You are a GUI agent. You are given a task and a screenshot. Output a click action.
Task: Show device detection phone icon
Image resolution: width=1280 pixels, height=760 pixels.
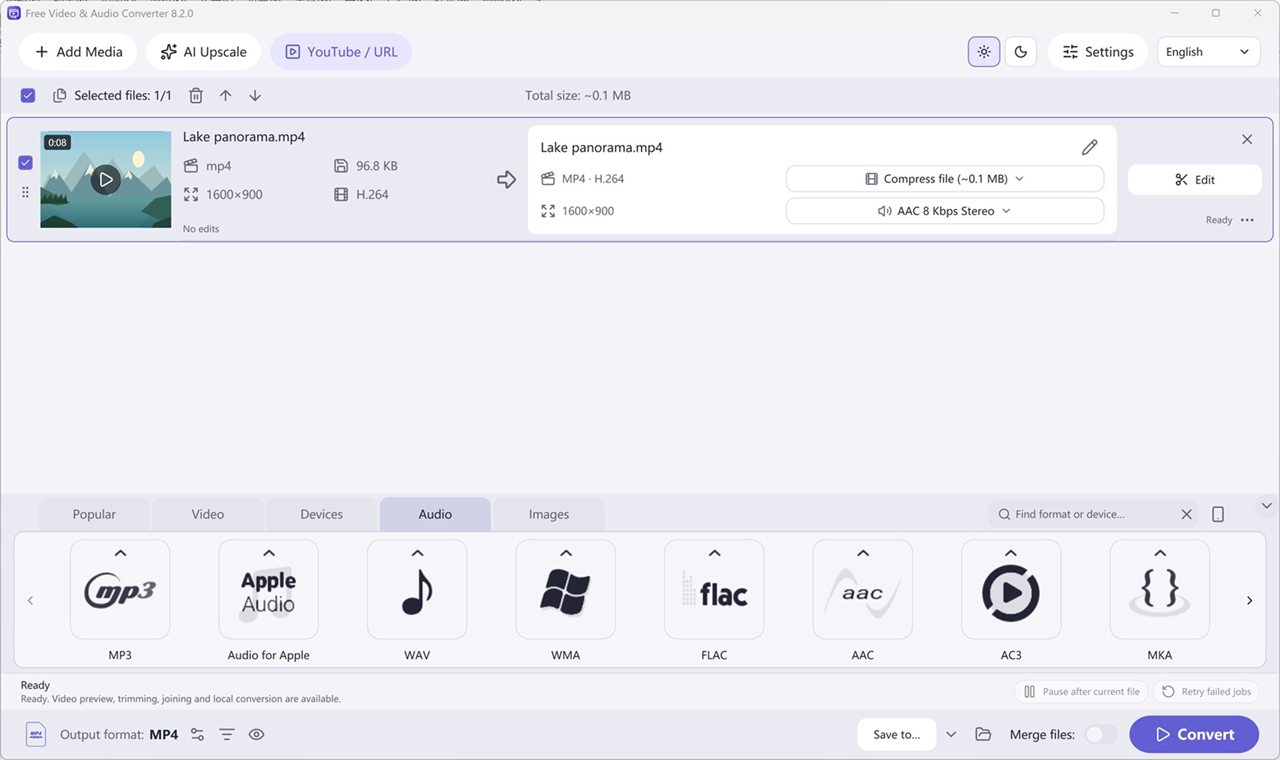coord(1218,514)
